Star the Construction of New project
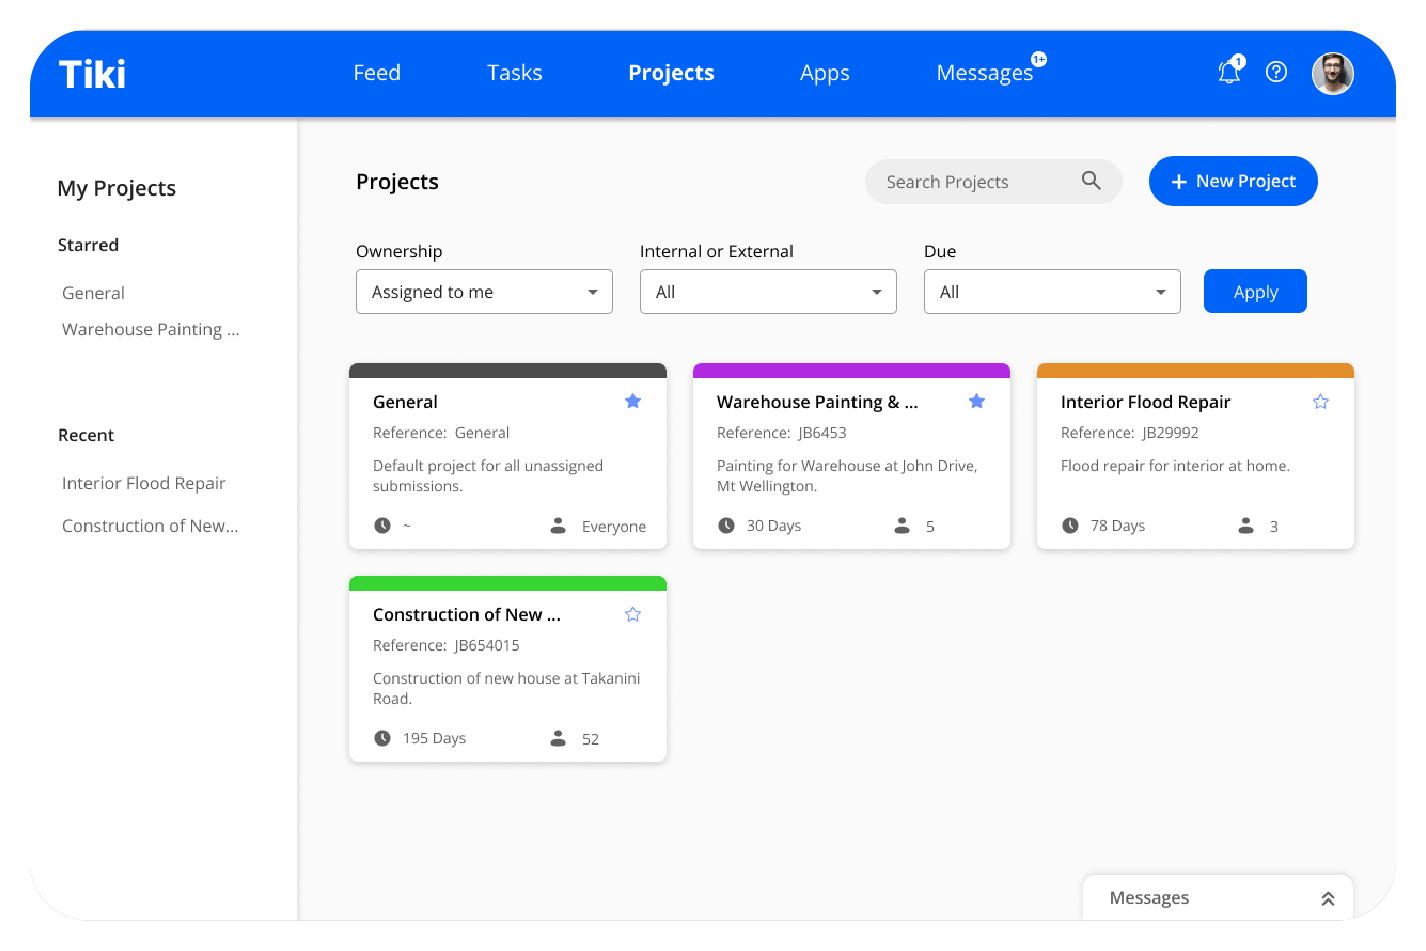The width and height of the screenshot is (1426, 951). 633,614
